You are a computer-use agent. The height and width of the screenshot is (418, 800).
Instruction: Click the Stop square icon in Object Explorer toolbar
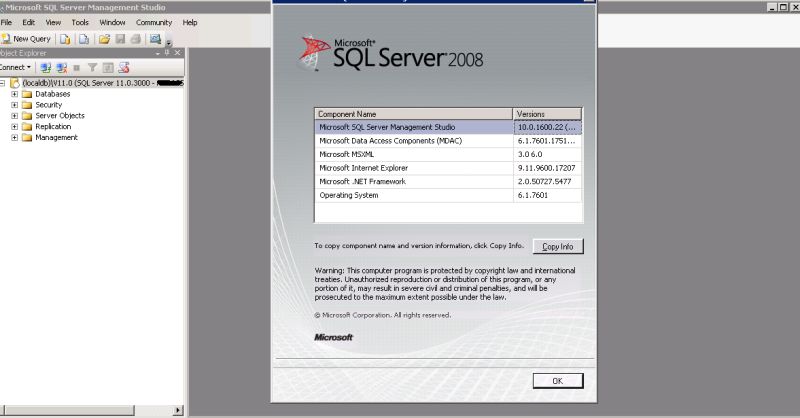[x=77, y=67]
